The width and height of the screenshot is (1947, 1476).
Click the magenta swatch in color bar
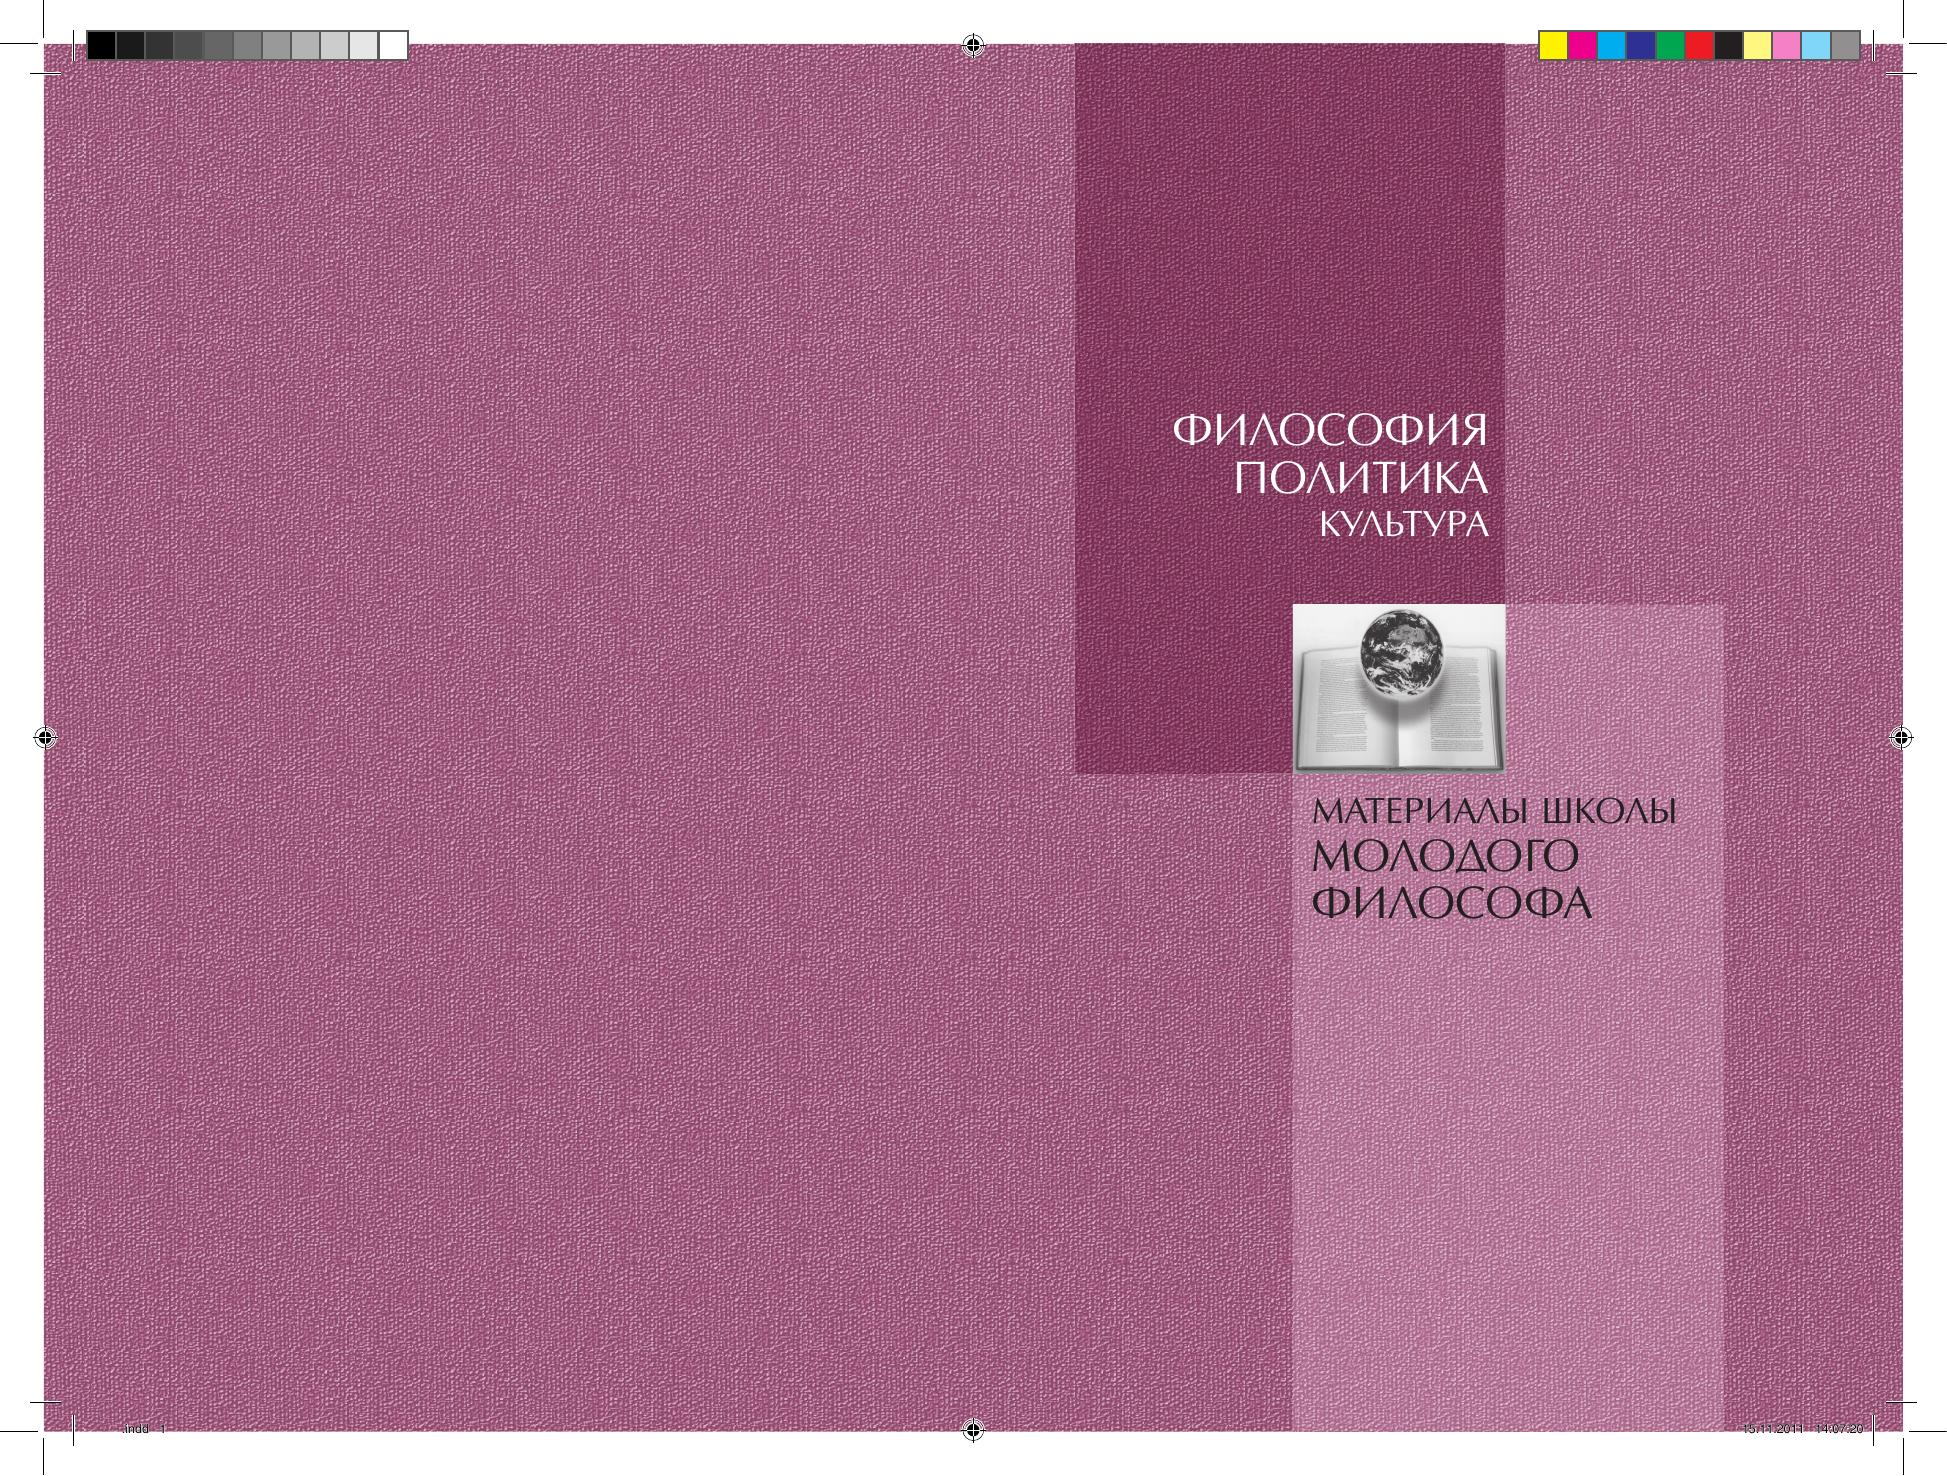(x=1582, y=45)
